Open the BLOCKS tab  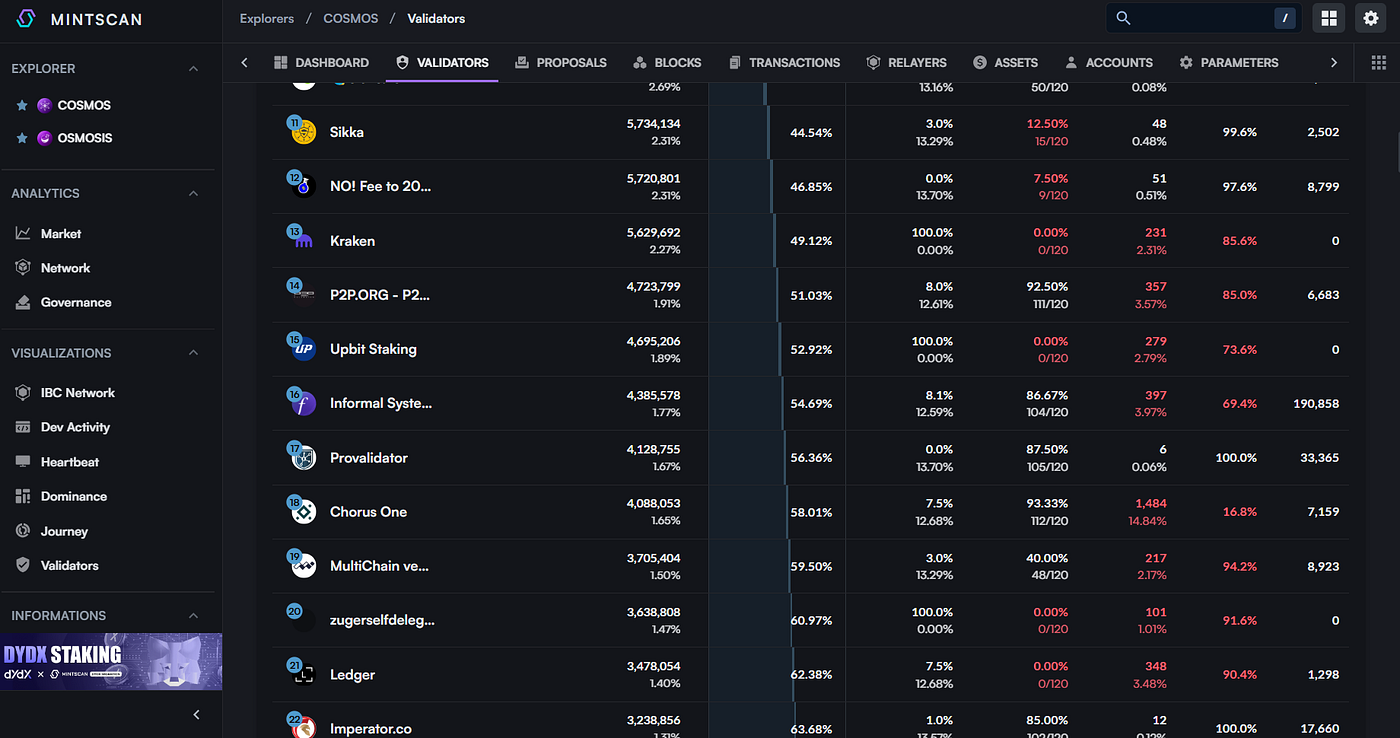tap(667, 62)
